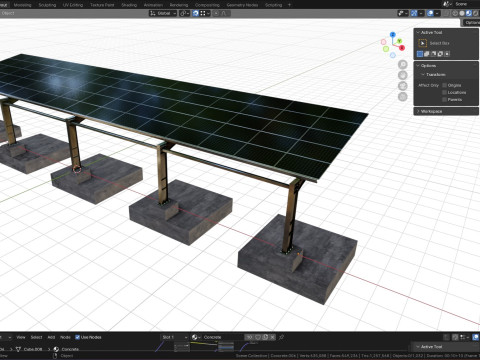The height and width of the screenshot is (360, 480).
Task: Choose the Subtract selection mode icon
Action: (x=433, y=54)
